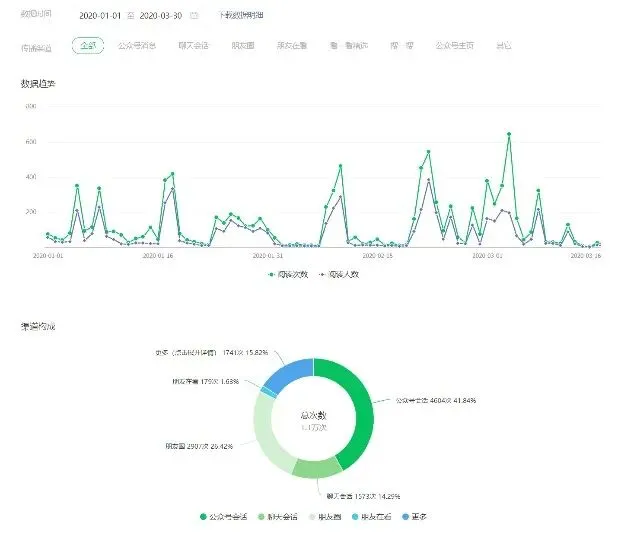Click the 朋友在看 1.63% donut label
621x548 pixels.
(206, 382)
